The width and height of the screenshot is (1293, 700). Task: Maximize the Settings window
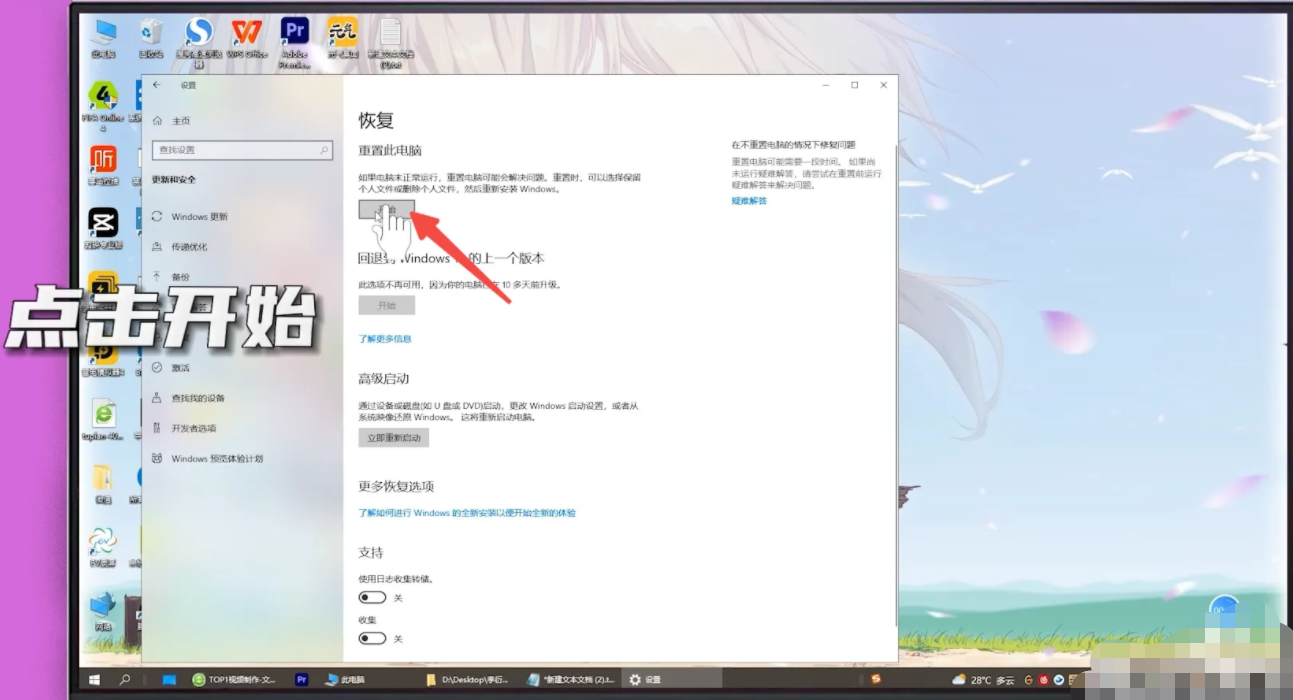click(854, 85)
